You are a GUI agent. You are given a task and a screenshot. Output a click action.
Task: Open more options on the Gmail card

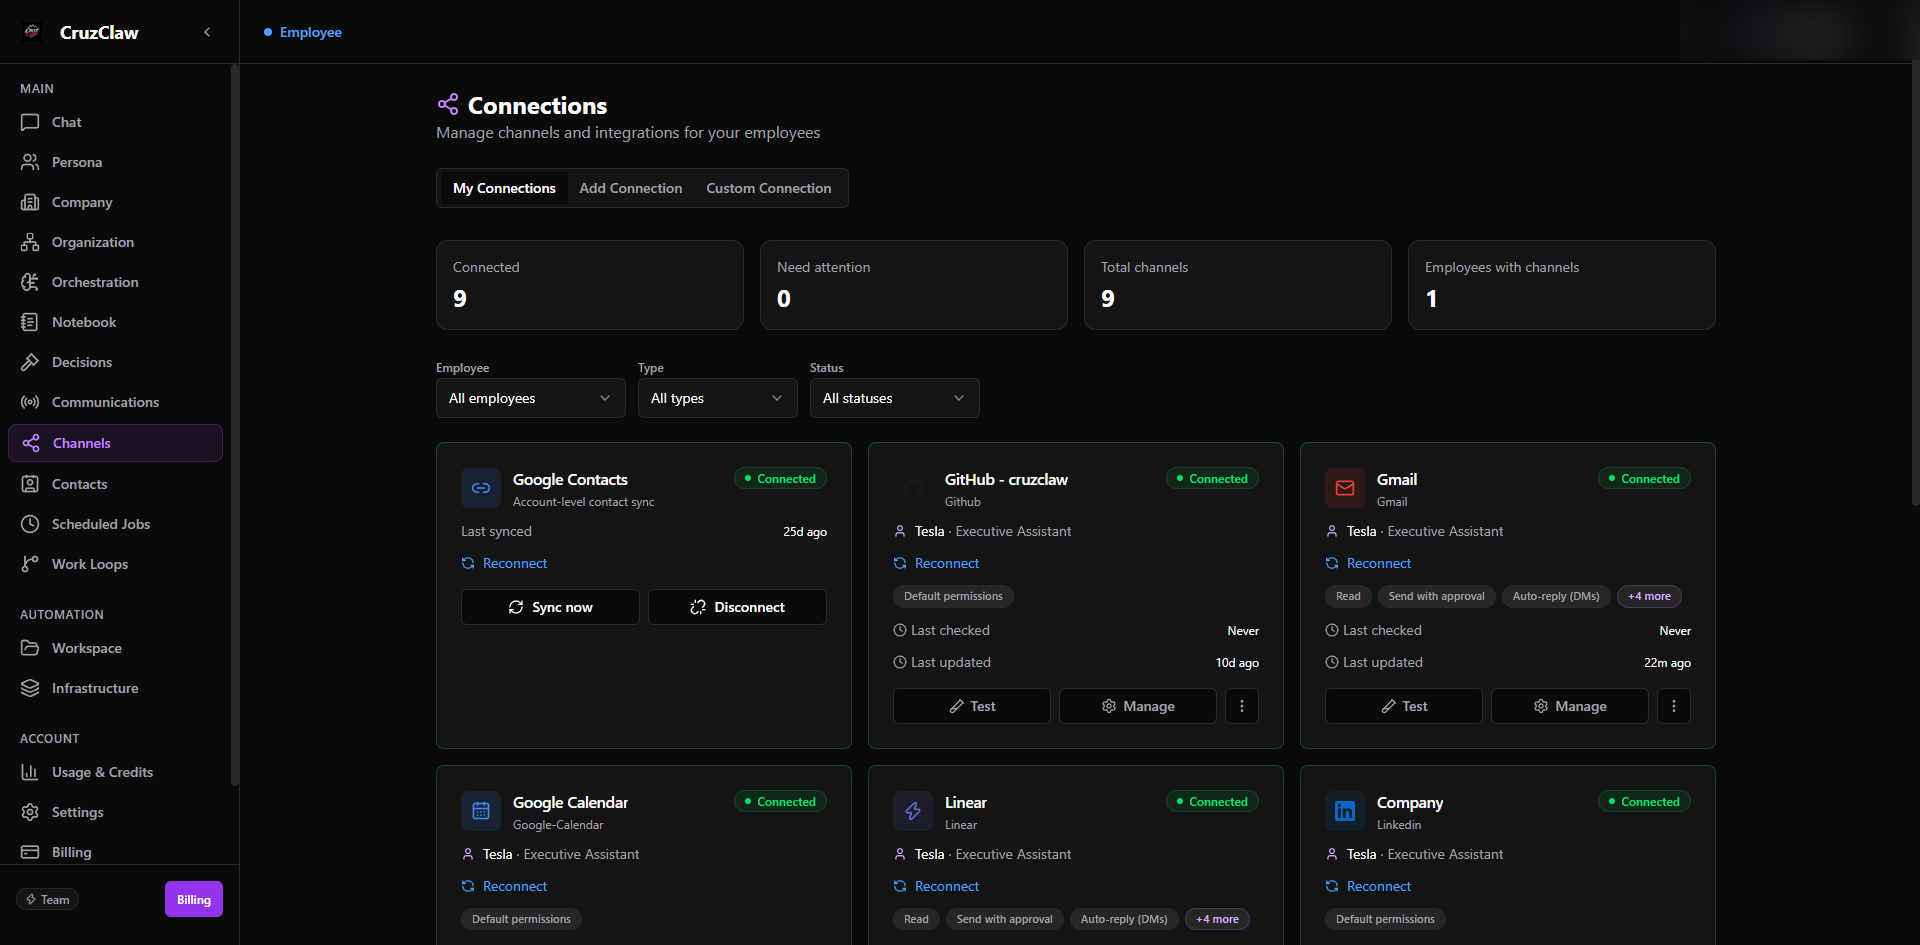(x=1674, y=706)
